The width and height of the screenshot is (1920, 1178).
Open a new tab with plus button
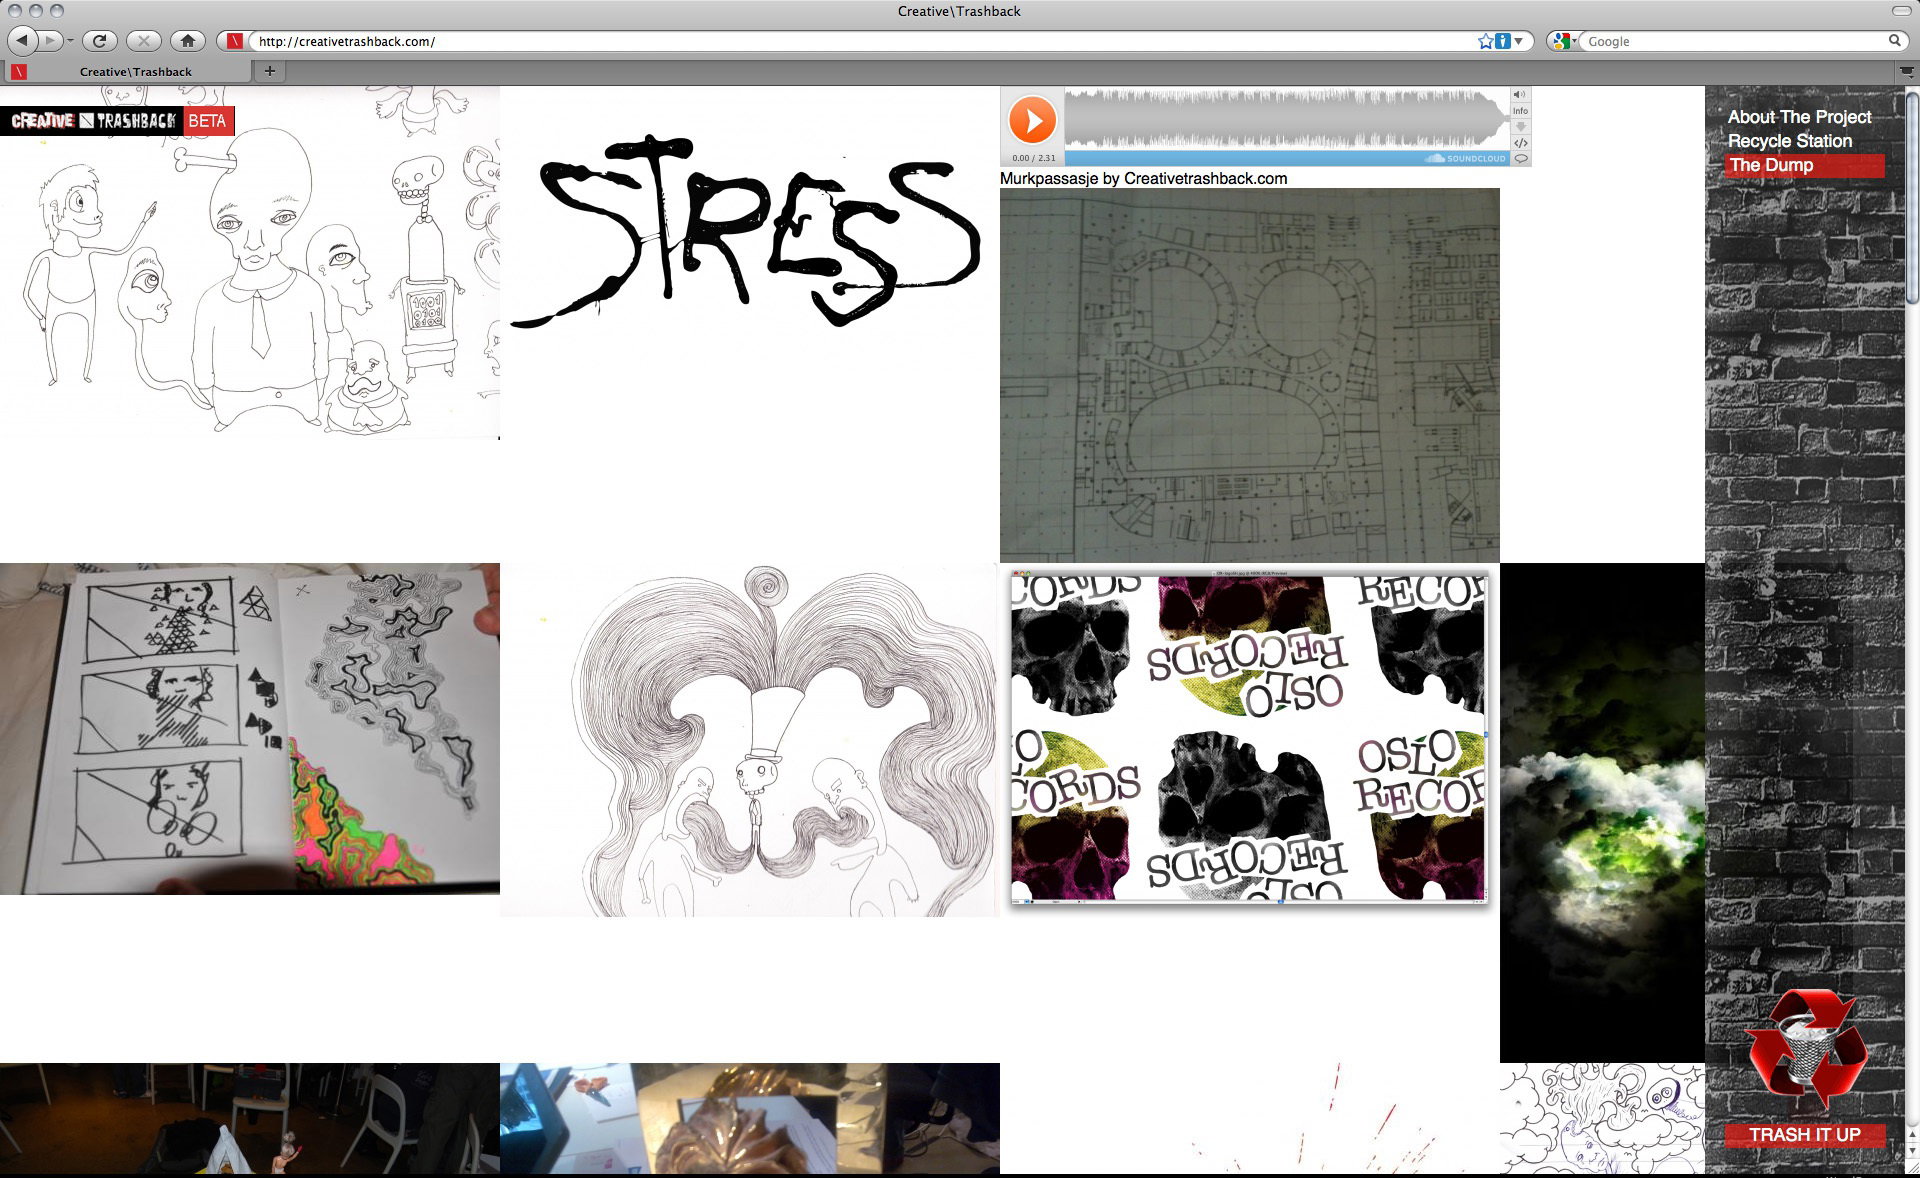(269, 71)
